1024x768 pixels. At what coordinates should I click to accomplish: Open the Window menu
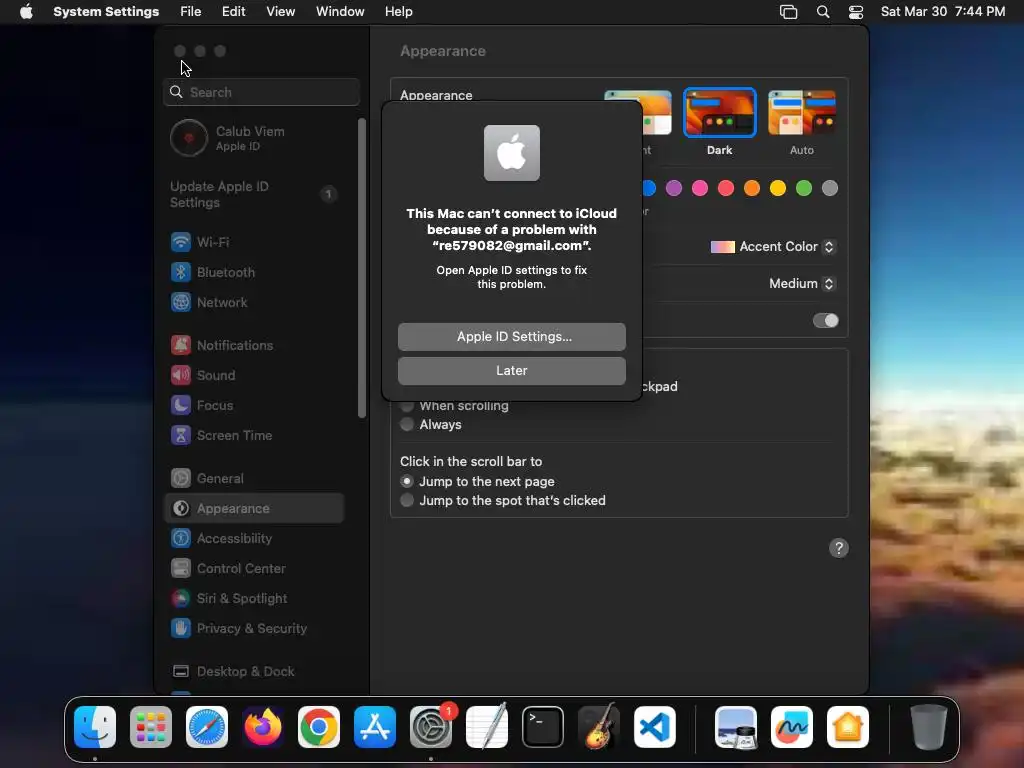[340, 12]
